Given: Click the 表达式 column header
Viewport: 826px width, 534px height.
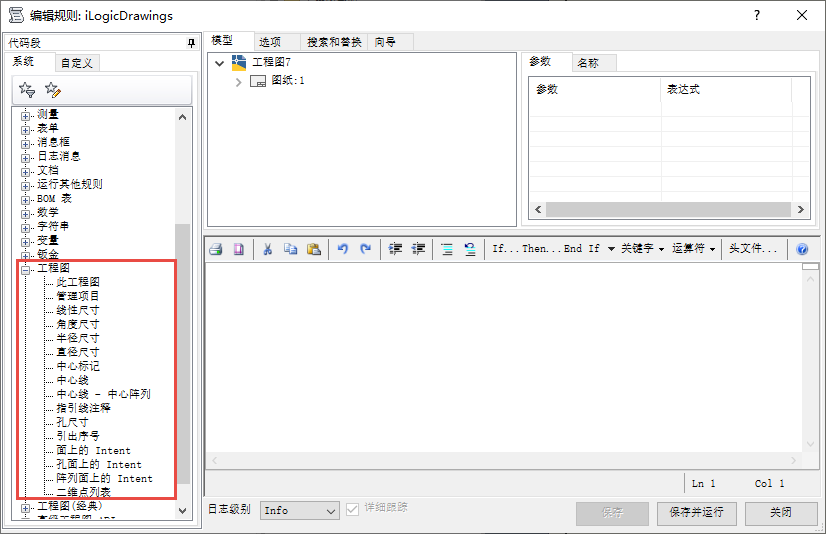Looking at the screenshot, I should (725, 90).
